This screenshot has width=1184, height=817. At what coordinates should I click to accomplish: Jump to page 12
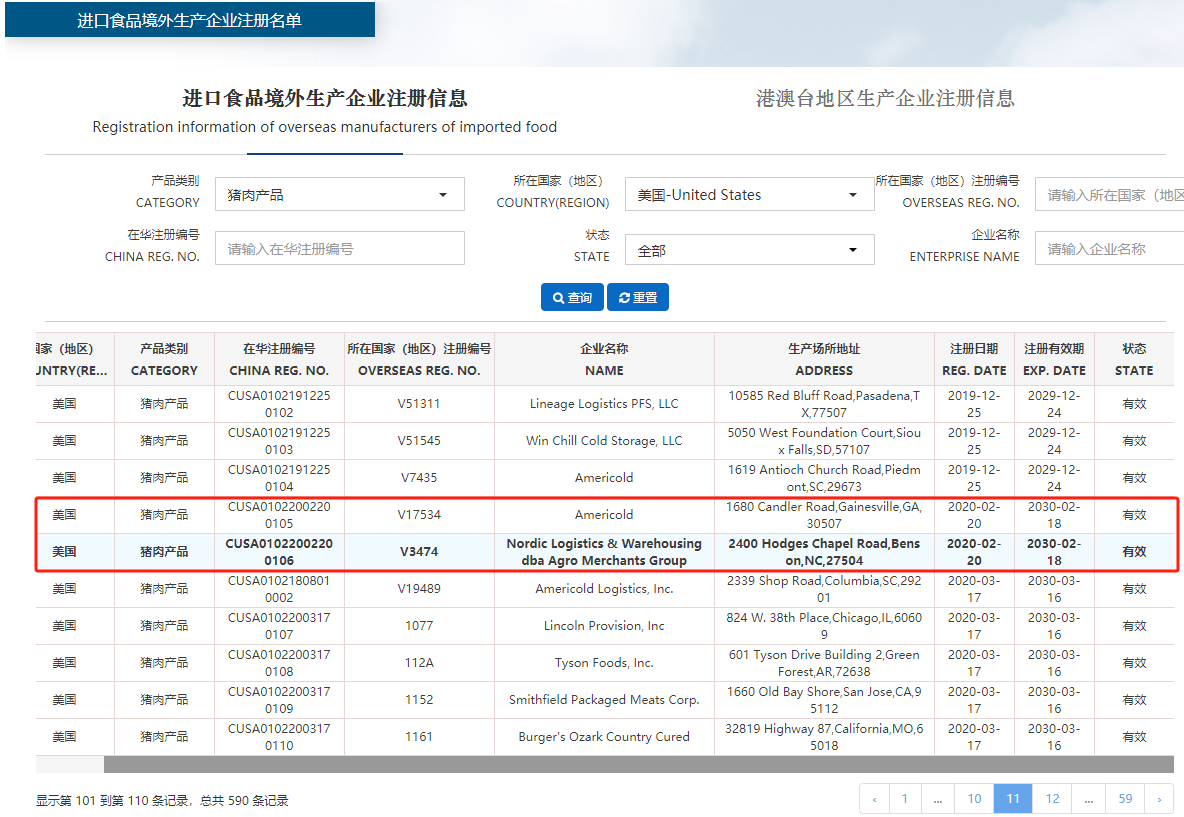pos(1052,799)
